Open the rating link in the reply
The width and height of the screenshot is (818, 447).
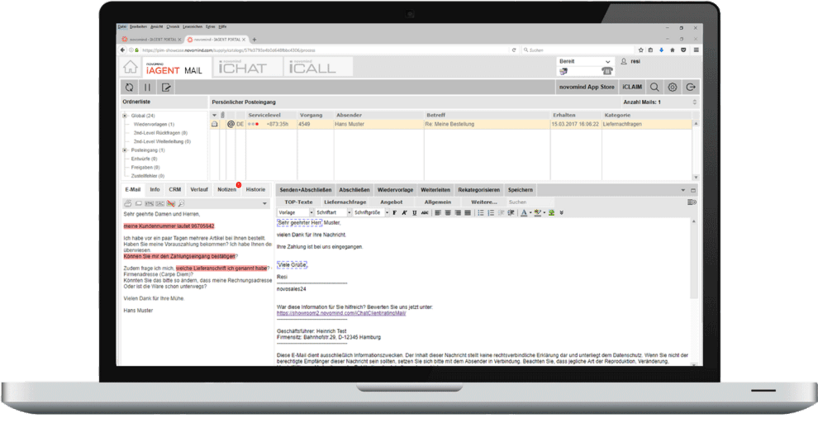(x=341, y=313)
